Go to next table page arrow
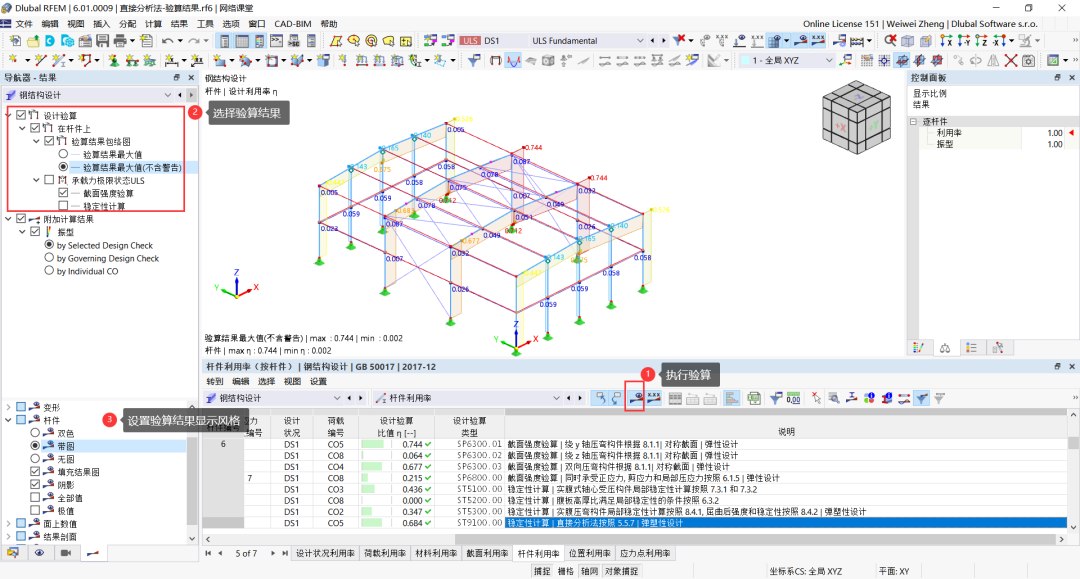The height and width of the screenshot is (579, 1080). 273,553
